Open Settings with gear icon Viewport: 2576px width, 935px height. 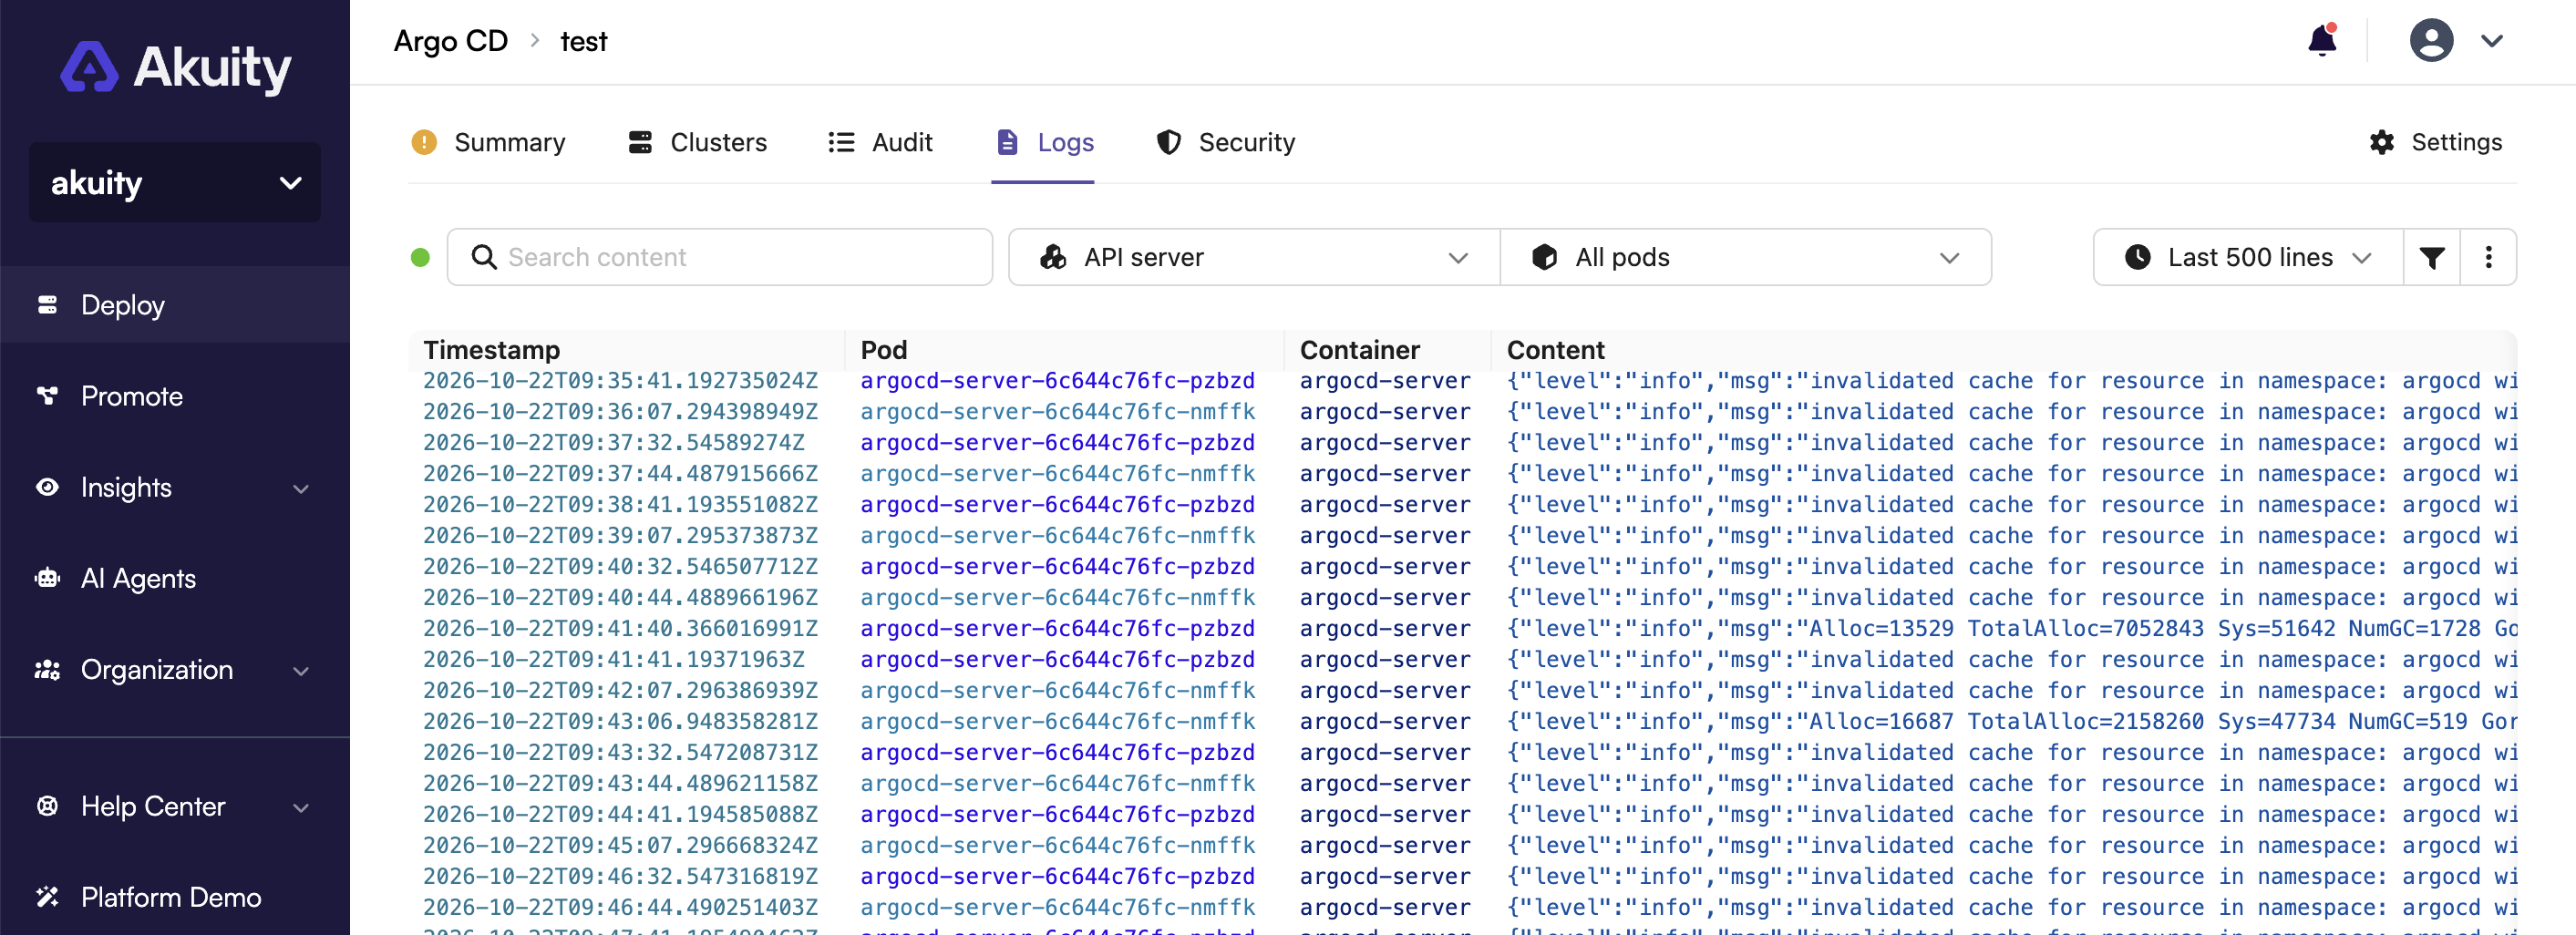coord(2435,142)
